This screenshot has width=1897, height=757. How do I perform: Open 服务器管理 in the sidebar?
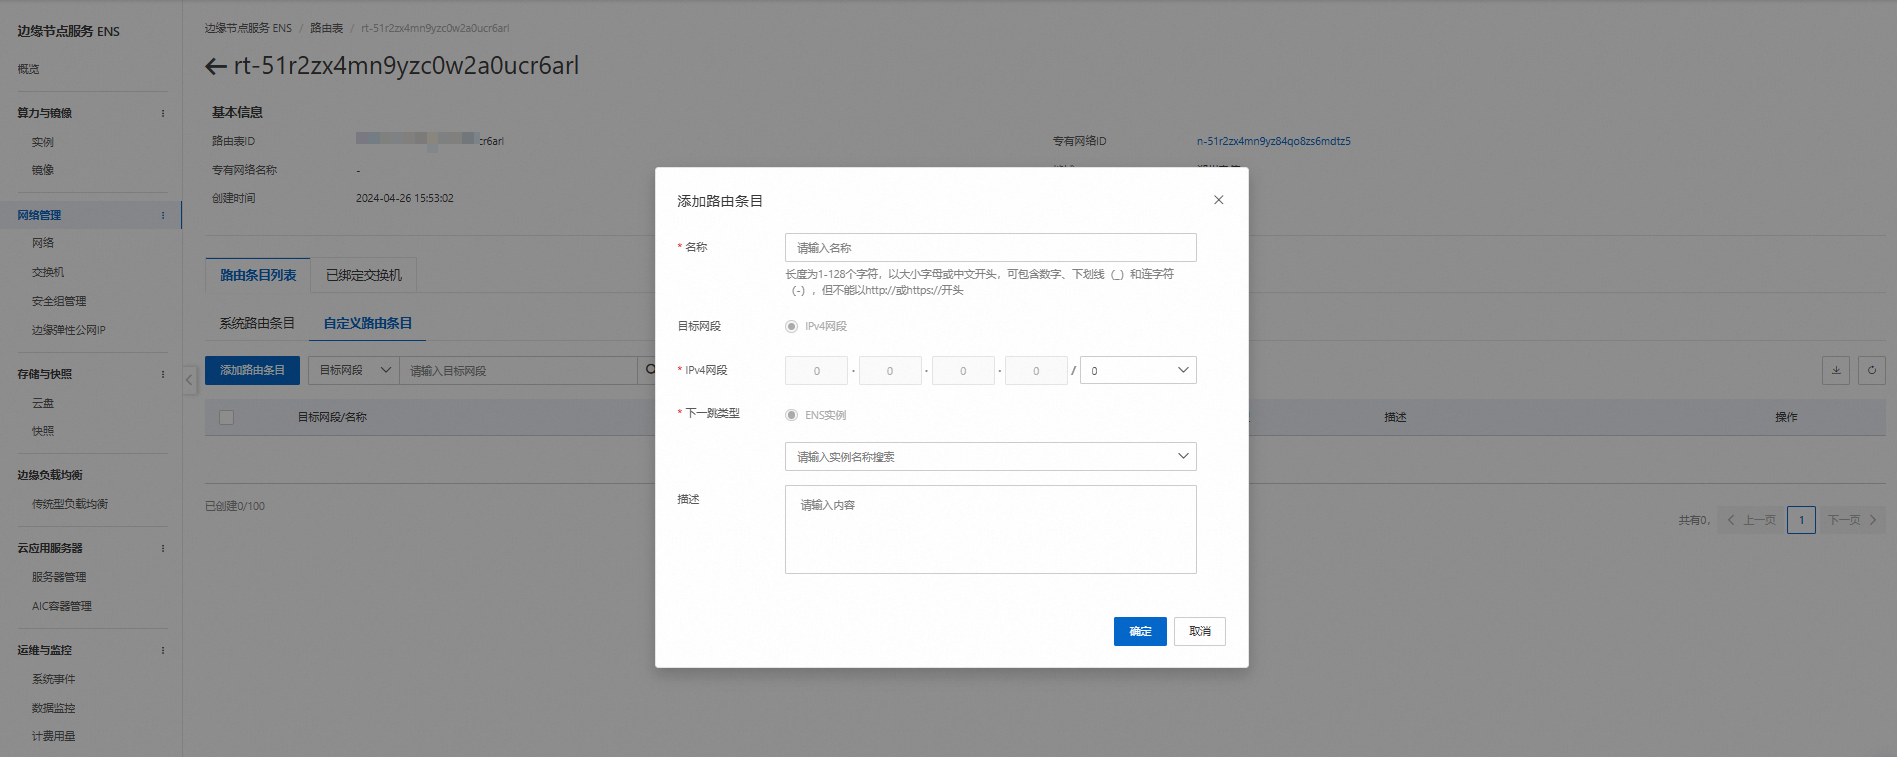(59, 577)
